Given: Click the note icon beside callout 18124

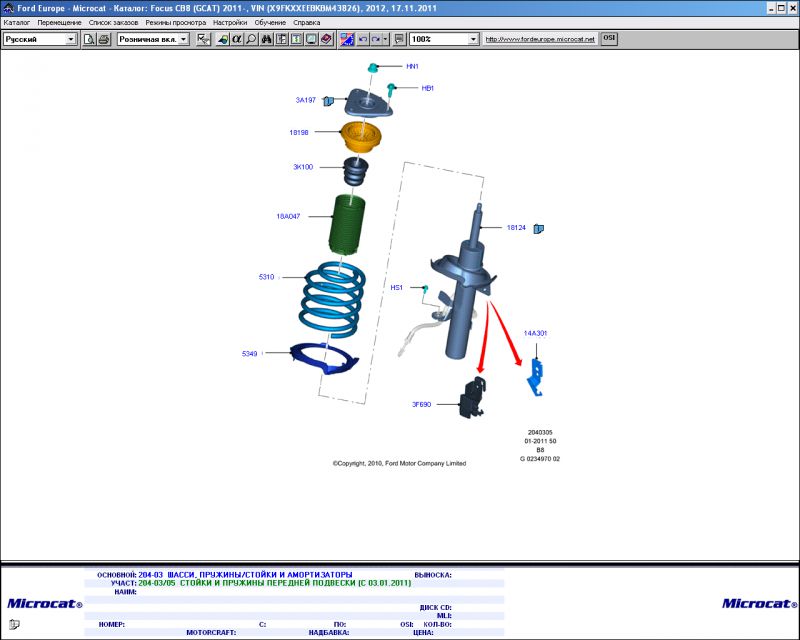Looking at the screenshot, I should pos(538,229).
